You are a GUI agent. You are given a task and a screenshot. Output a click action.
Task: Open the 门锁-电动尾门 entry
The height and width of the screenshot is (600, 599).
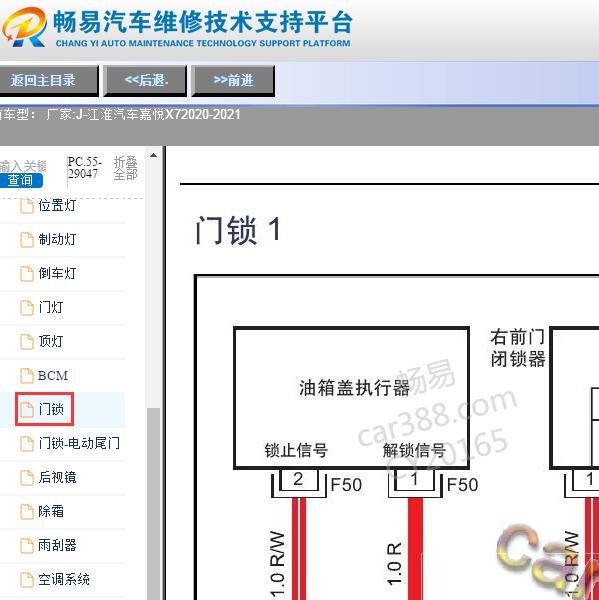pos(79,443)
